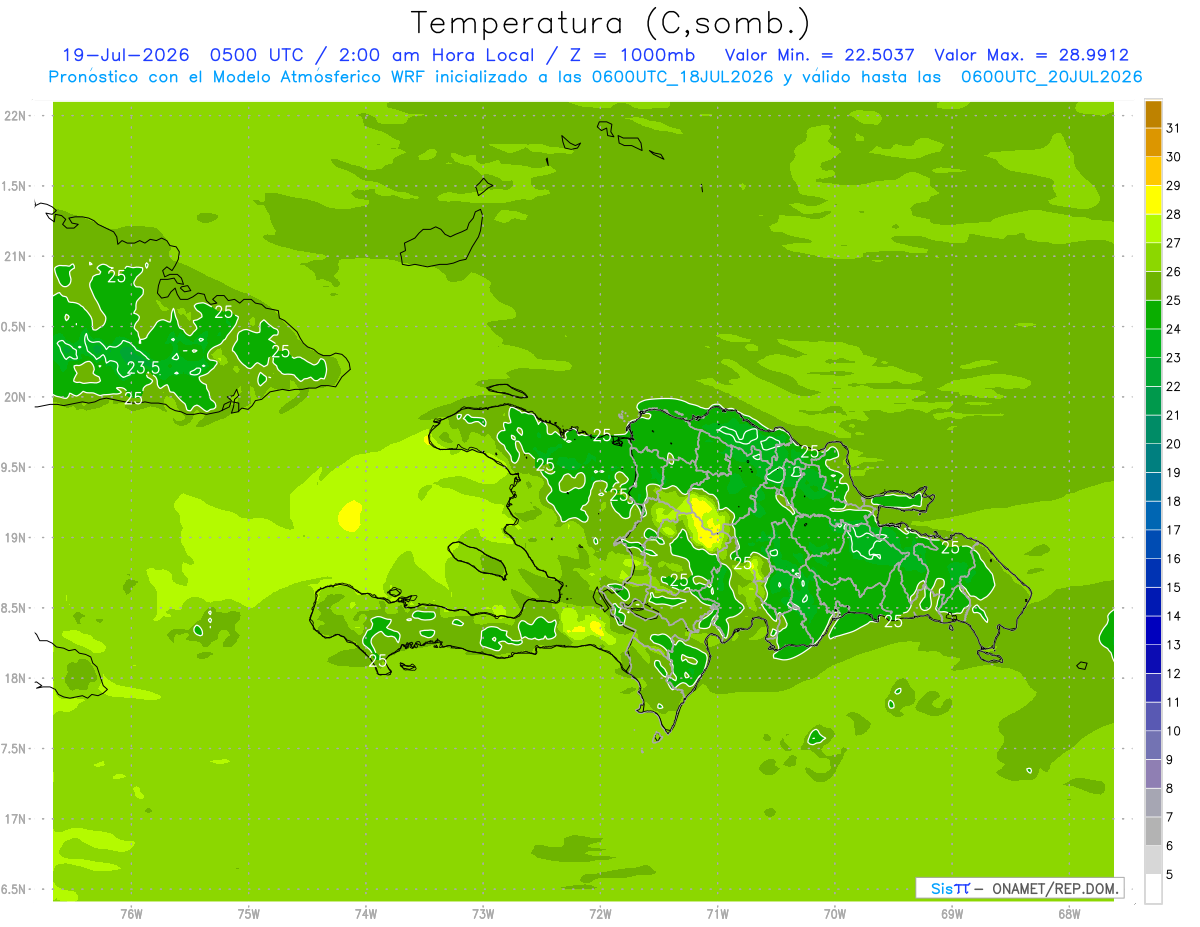Click the 'Z = 1000mb' level label
This screenshot has width=1200, height=927.
631,55
